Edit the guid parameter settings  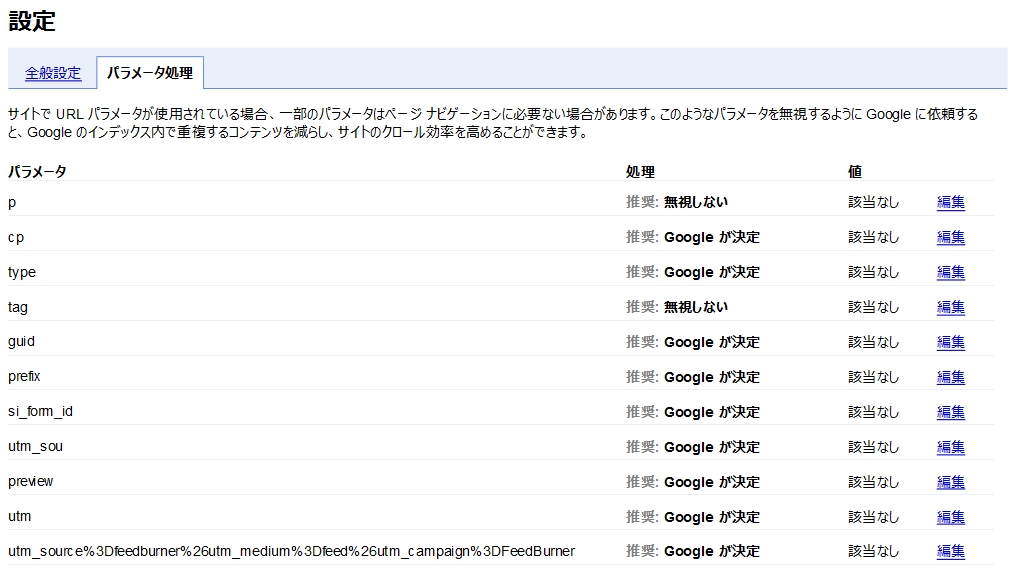coord(950,342)
